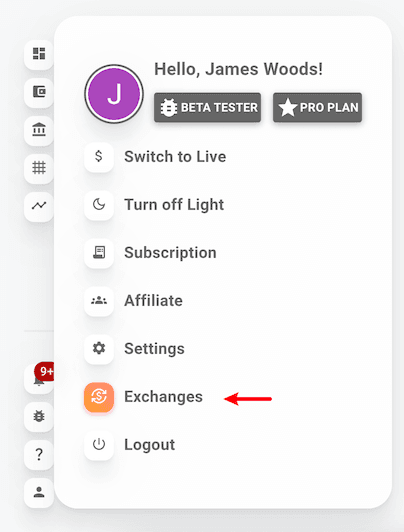This screenshot has height=532, width=404.
Task: Open the dashboard icon in sidebar
Action: pyautogui.click(x=39, y=54)
